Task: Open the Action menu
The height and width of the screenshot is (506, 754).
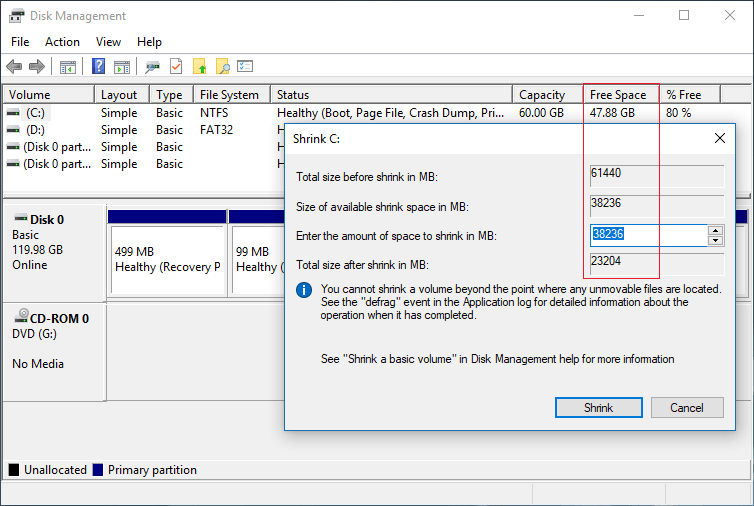Action: tap(62, 42)
